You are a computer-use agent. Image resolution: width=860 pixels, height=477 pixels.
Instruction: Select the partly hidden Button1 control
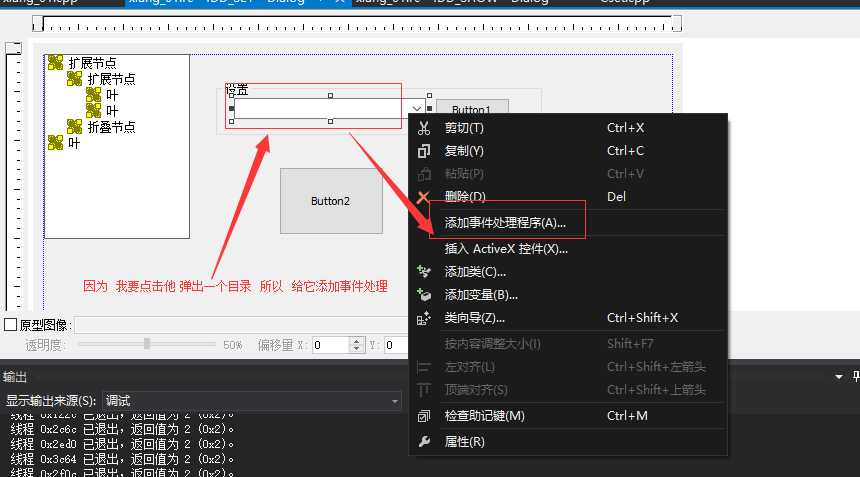(473, 106)
